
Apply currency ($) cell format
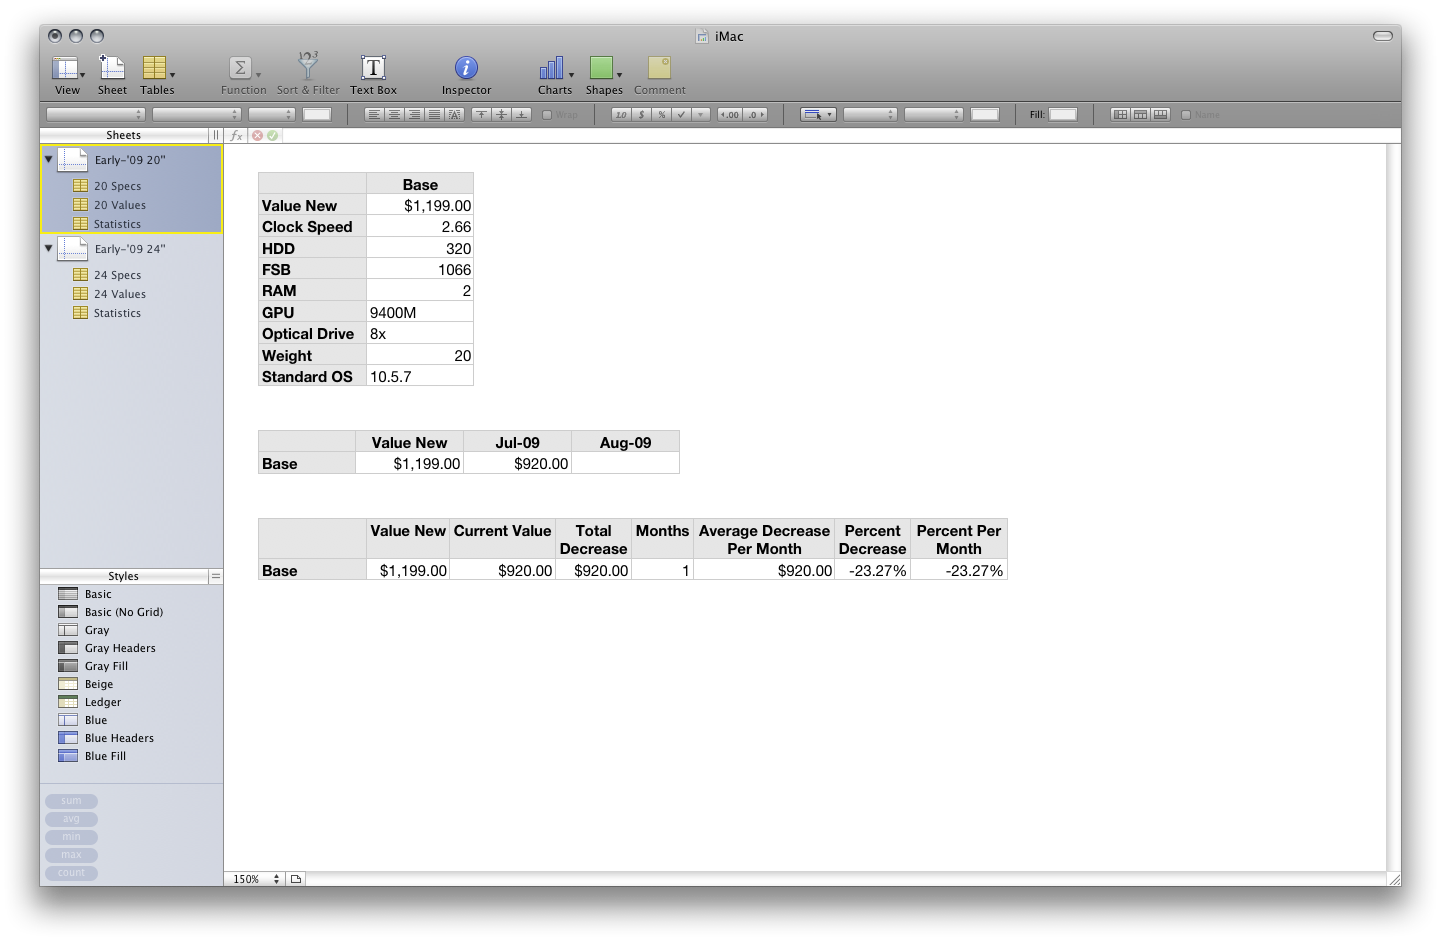point(641,114)
